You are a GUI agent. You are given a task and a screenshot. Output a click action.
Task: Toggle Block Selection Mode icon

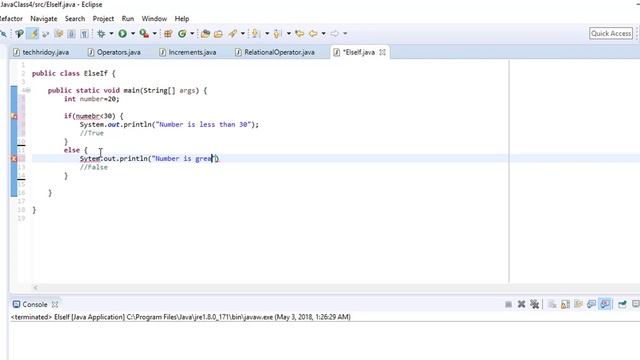pyautogui.click(x=71, y=33)
